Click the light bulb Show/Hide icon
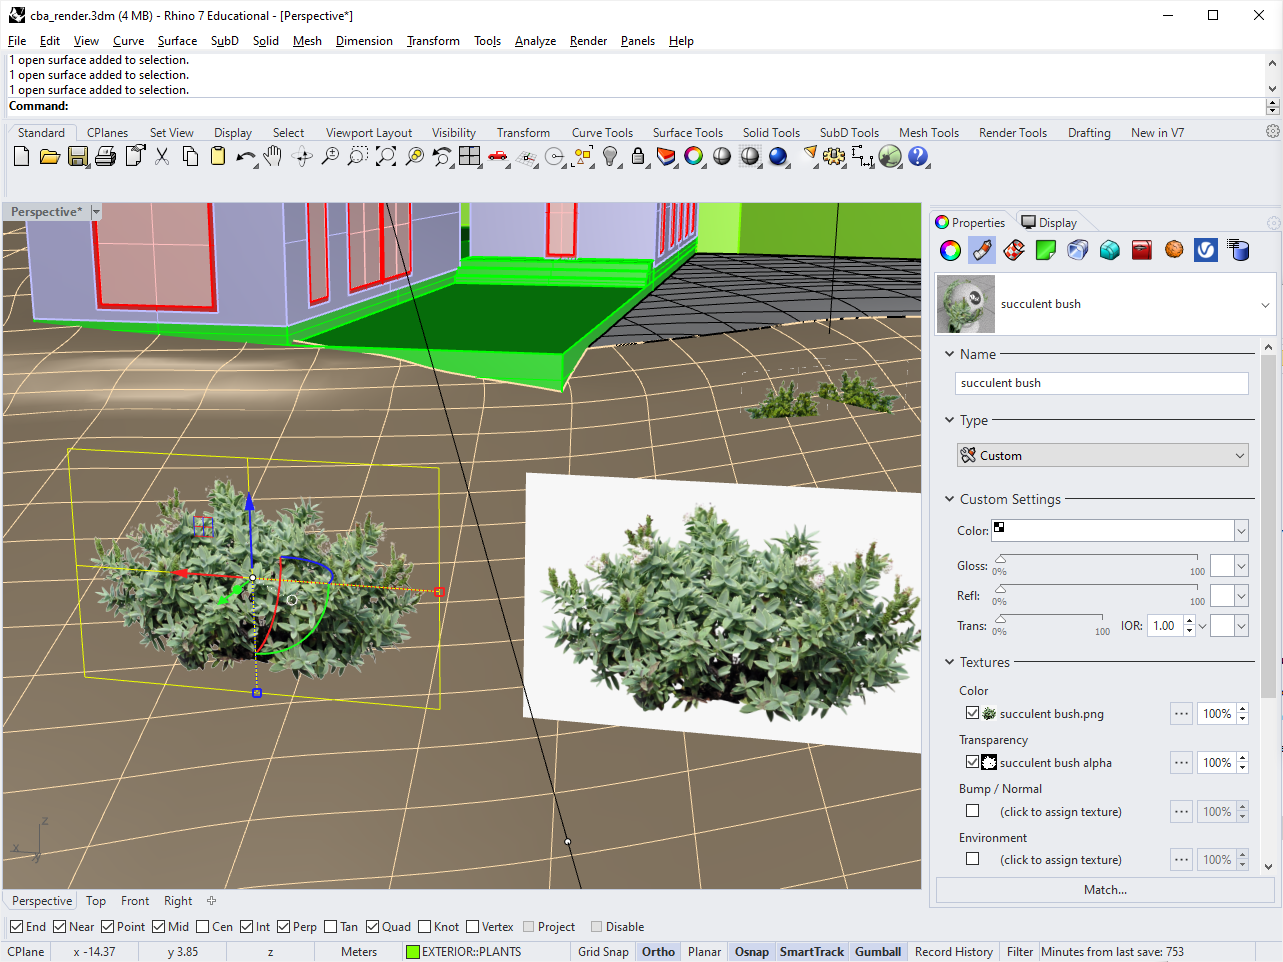The width and height of the screenshot is (1283, 962). (610, 157)
